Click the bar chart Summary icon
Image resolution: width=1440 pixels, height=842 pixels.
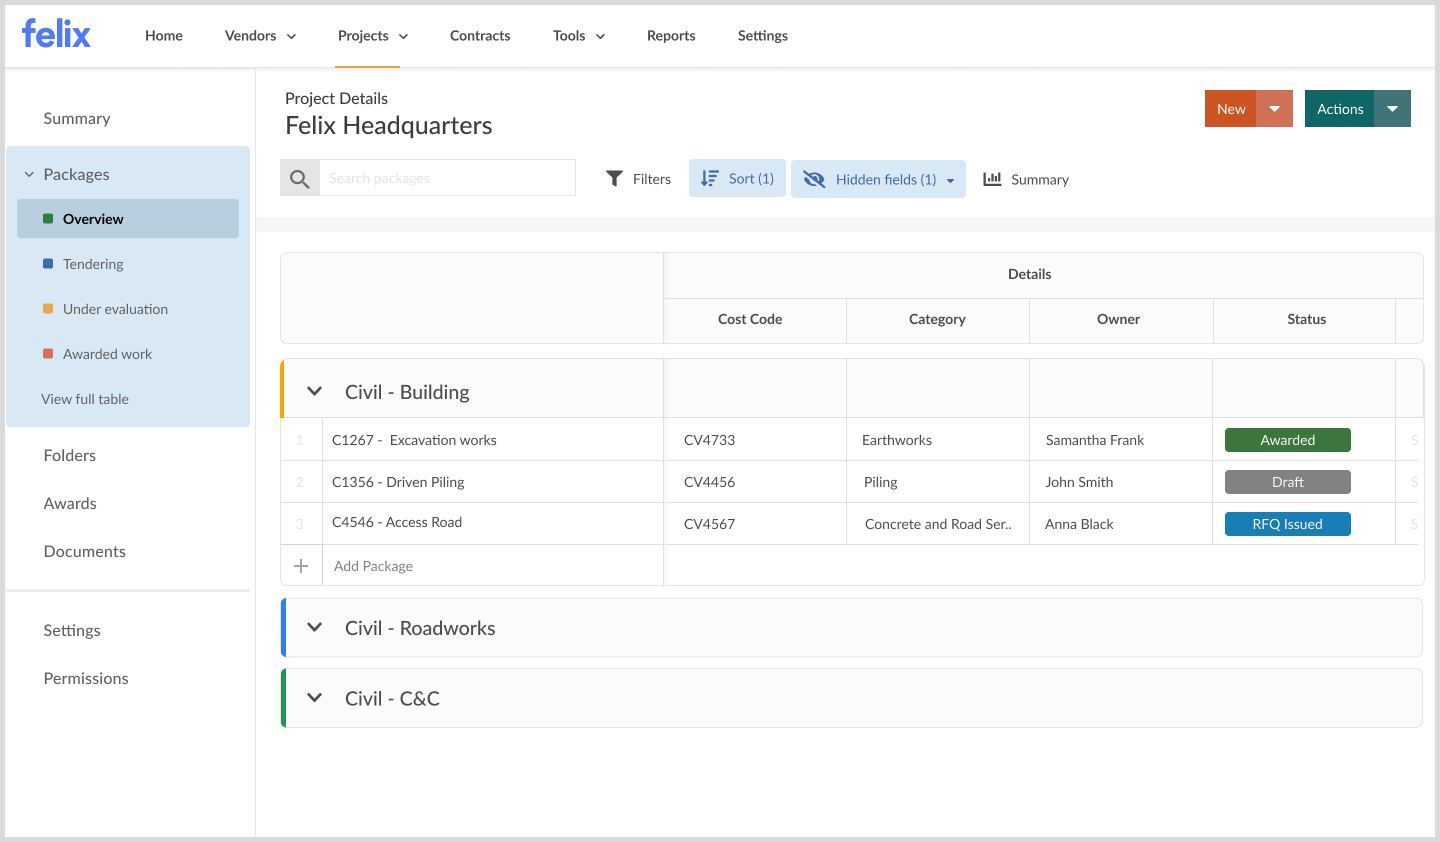click(992, 179)
